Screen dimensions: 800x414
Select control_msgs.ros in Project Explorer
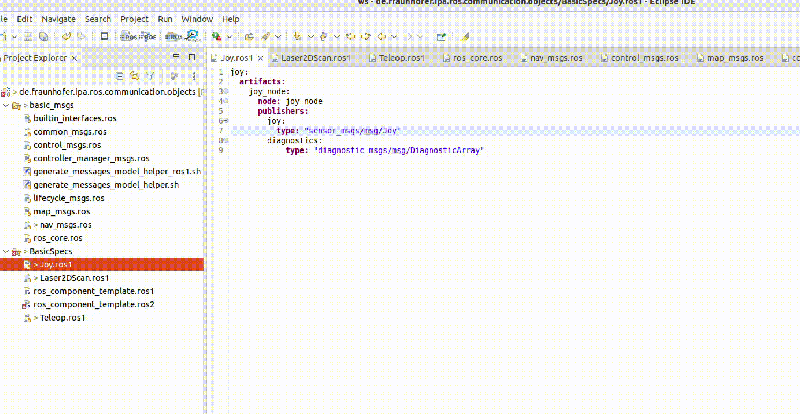pyautogui.click(x=67, y=145)
